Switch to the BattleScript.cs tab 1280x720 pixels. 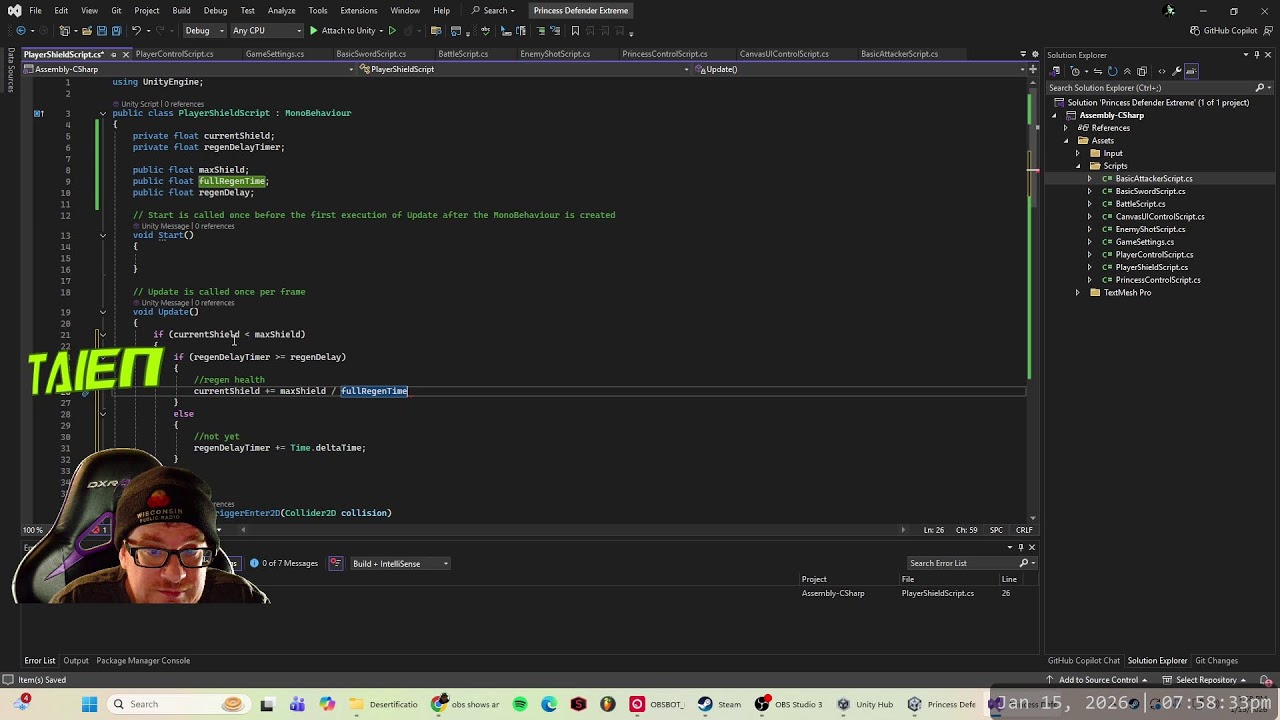click(x=463, y=54)
